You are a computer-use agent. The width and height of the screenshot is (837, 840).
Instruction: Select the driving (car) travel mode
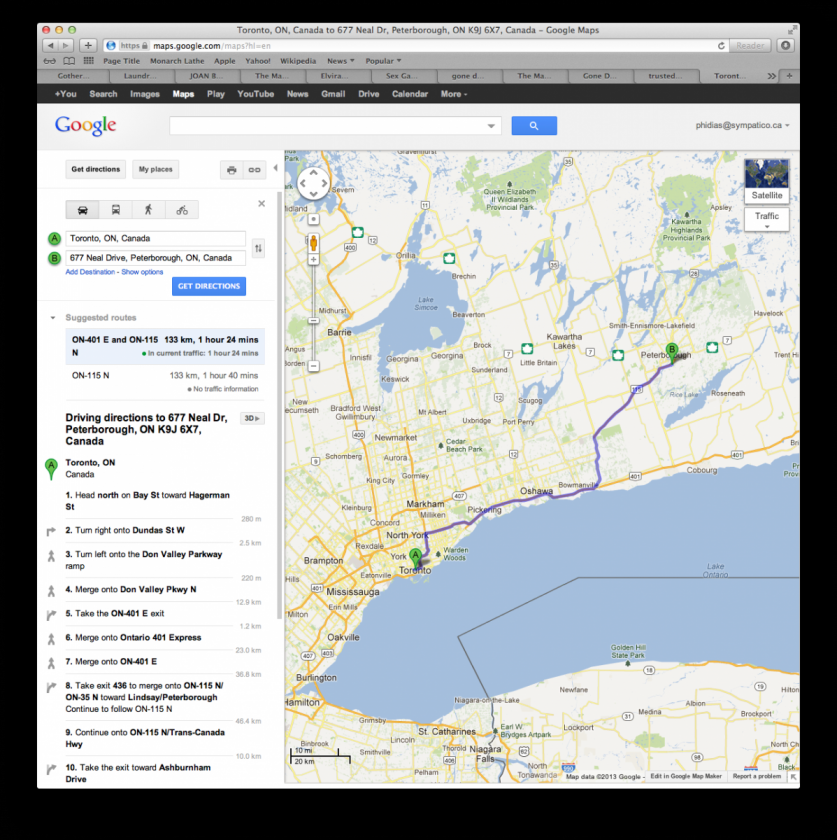click(82, 210)
